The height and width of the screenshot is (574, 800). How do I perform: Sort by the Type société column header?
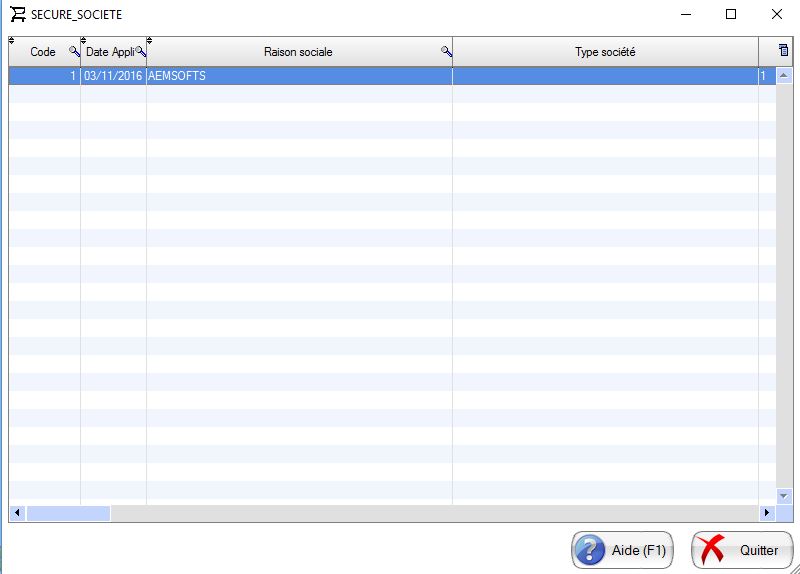[x=605, y=52]
